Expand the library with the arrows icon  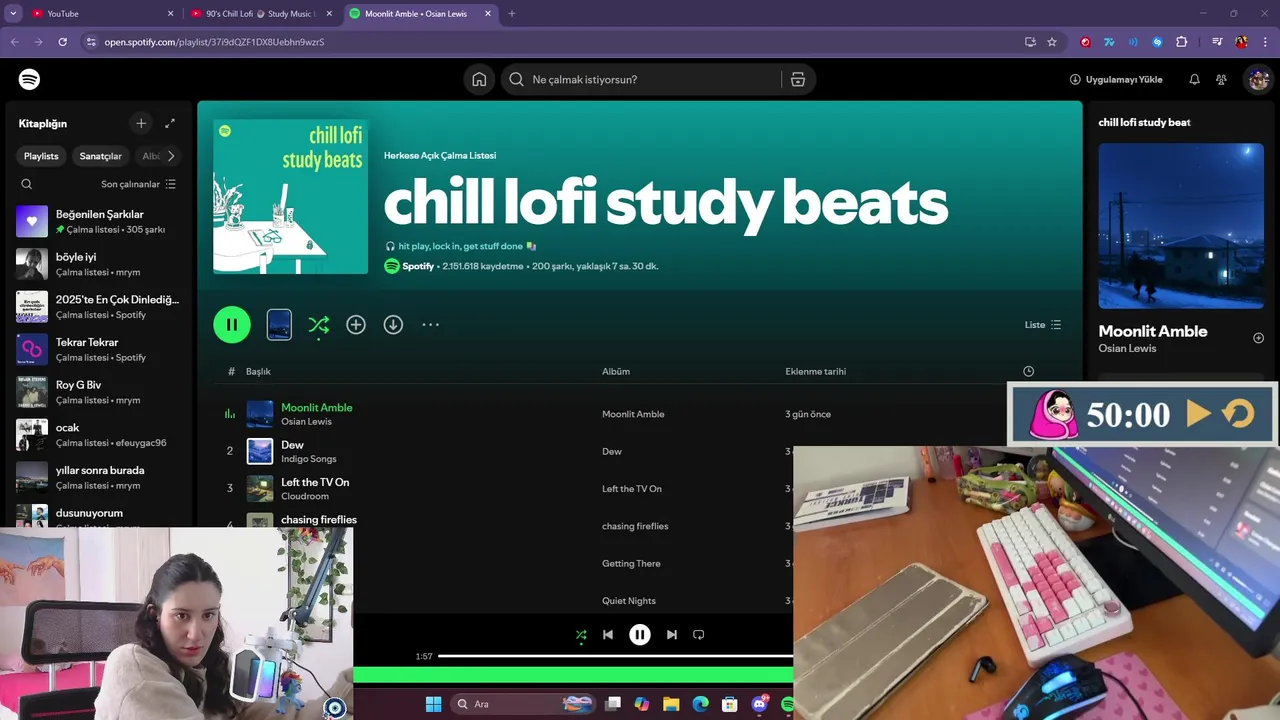pyautogui.click(x=170, y=123)
